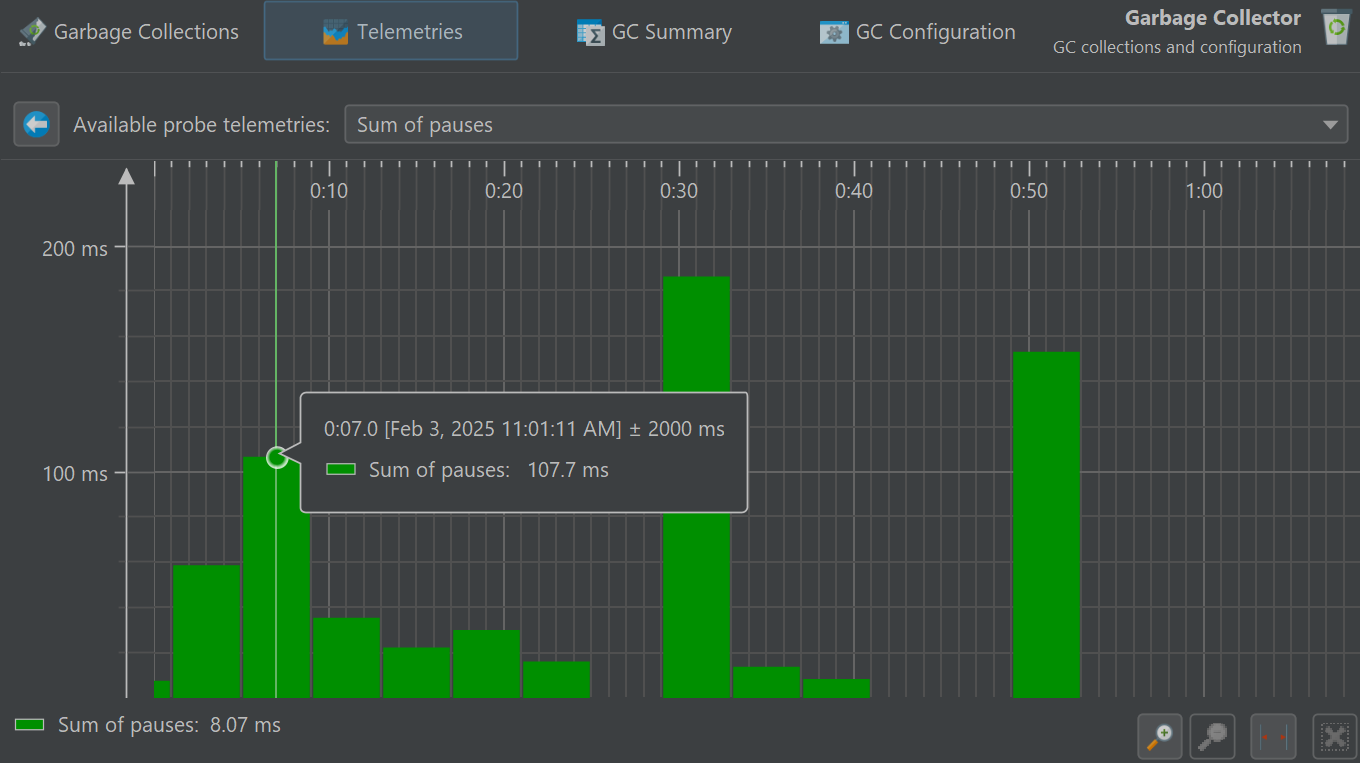Click the 'Garbage Collector' heading text

pos(1213,18)
